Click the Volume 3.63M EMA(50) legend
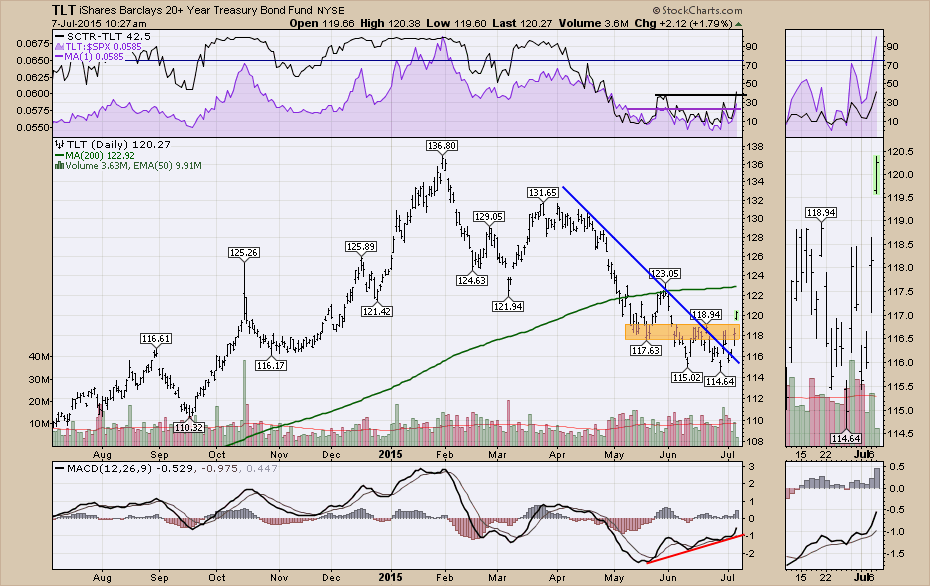The height and width of the screenshot is (586, 930). [128, 166]
